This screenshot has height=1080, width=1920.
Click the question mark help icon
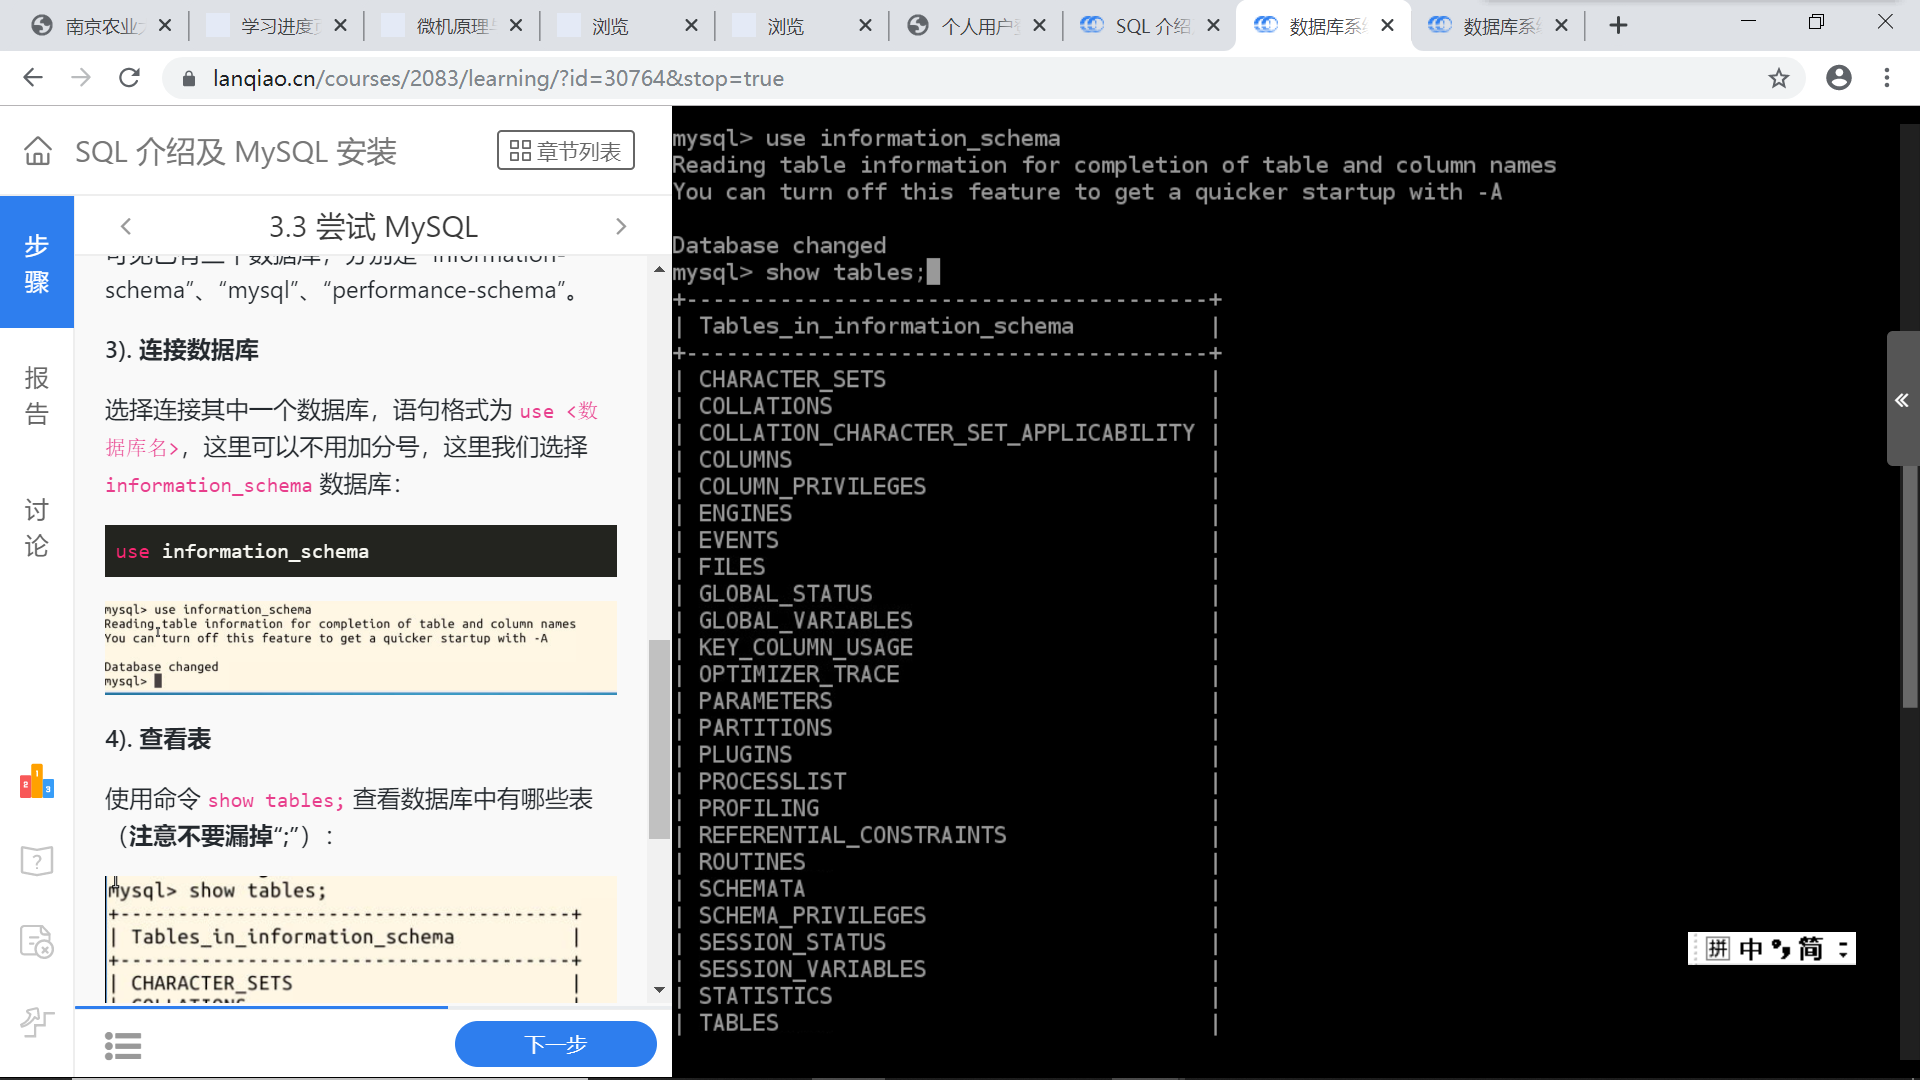click(x=37, y=861)
